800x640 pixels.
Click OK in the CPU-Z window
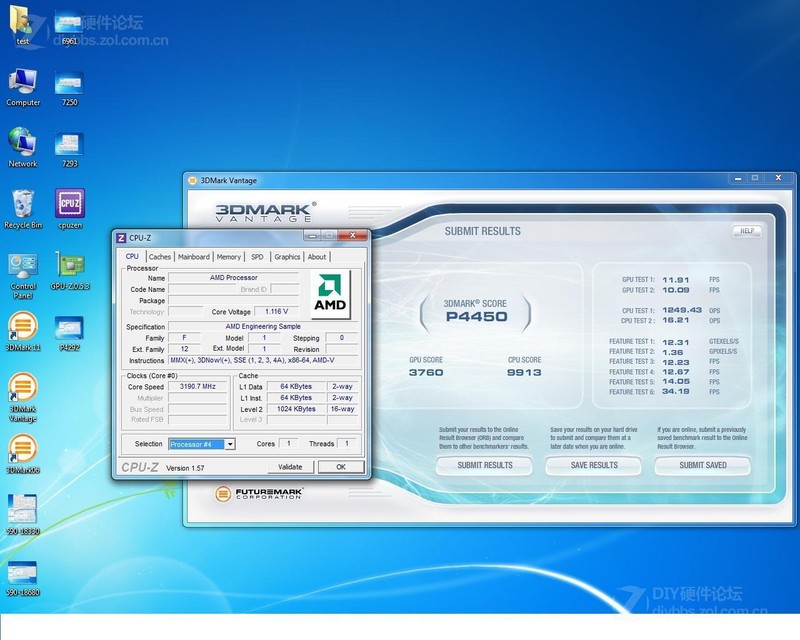click(341, 467)
